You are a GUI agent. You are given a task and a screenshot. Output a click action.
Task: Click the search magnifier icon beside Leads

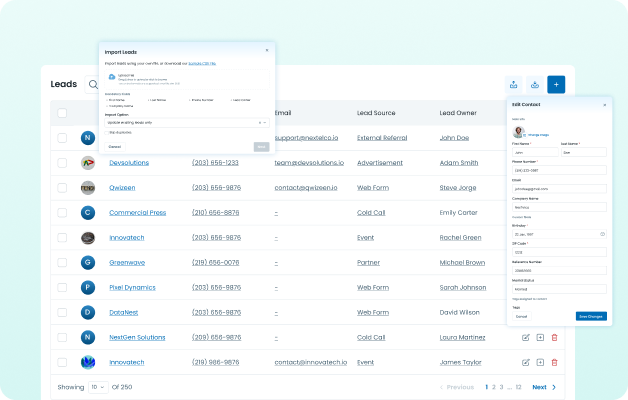[x=93, y=85]
